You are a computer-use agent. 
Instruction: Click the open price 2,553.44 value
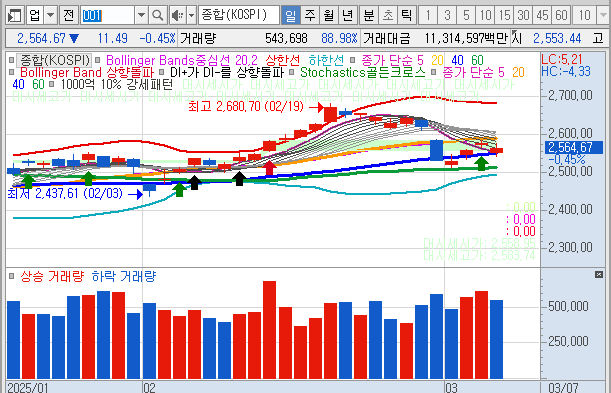pos(557,38)
